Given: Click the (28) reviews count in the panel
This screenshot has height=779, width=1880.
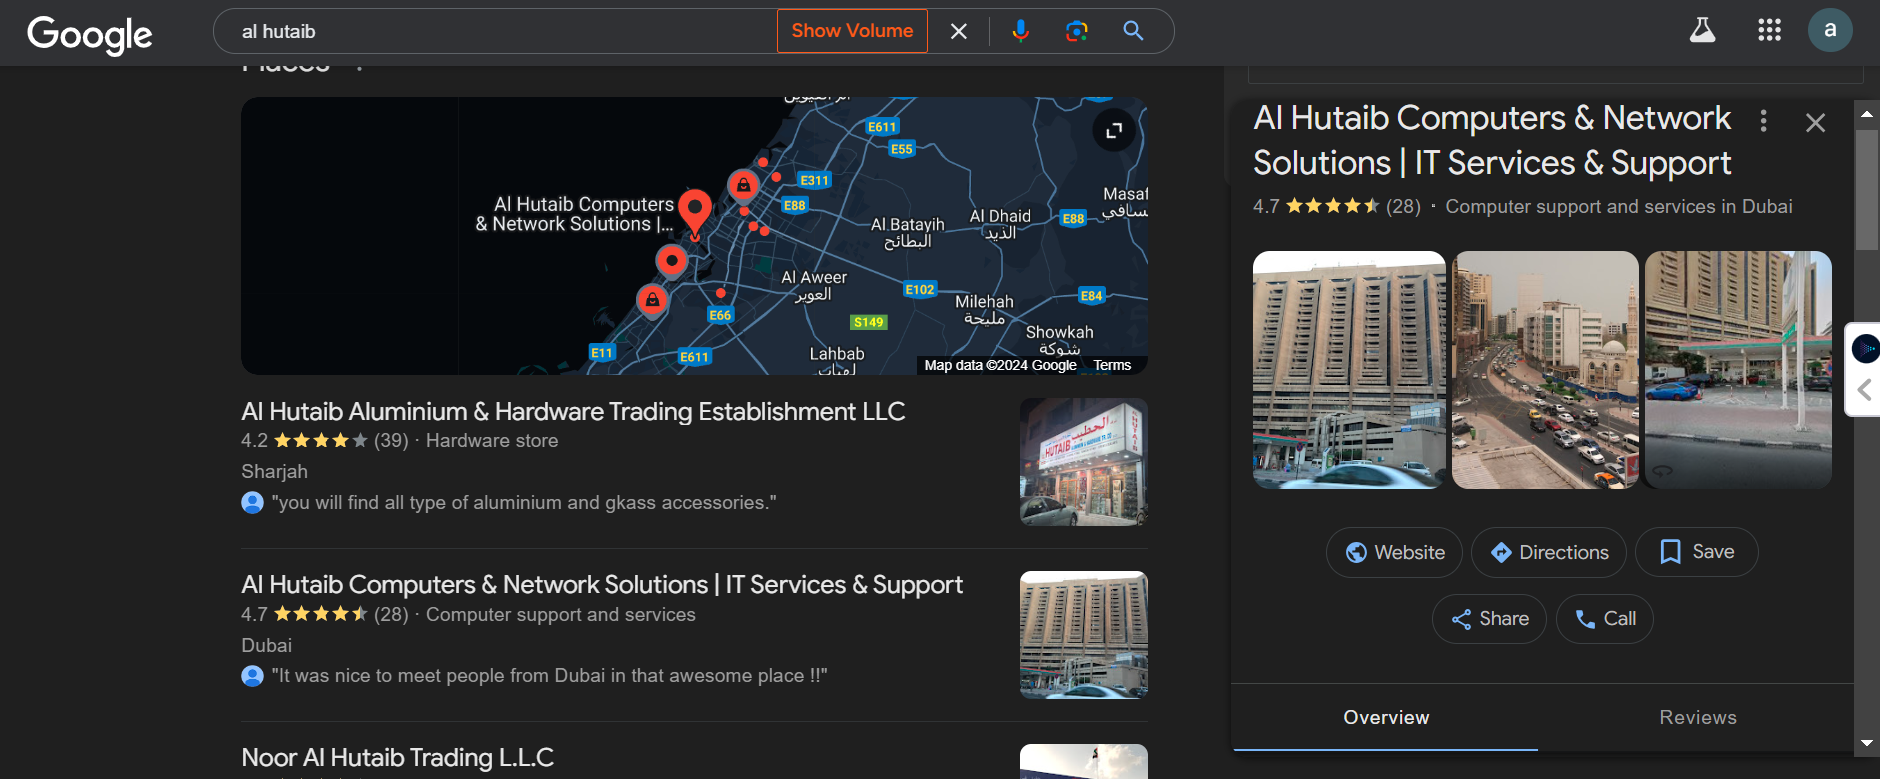Looking at the screenshot, I should pos(1403,206).
